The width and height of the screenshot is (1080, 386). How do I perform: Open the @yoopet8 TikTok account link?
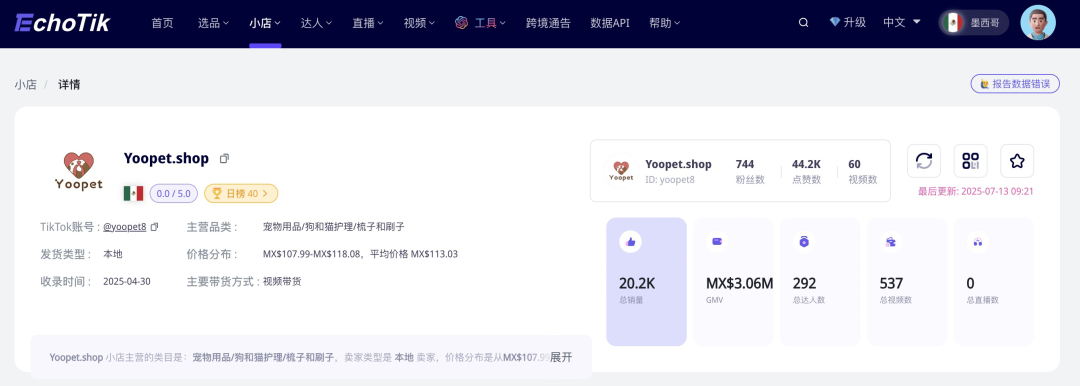tap(124, 226)
